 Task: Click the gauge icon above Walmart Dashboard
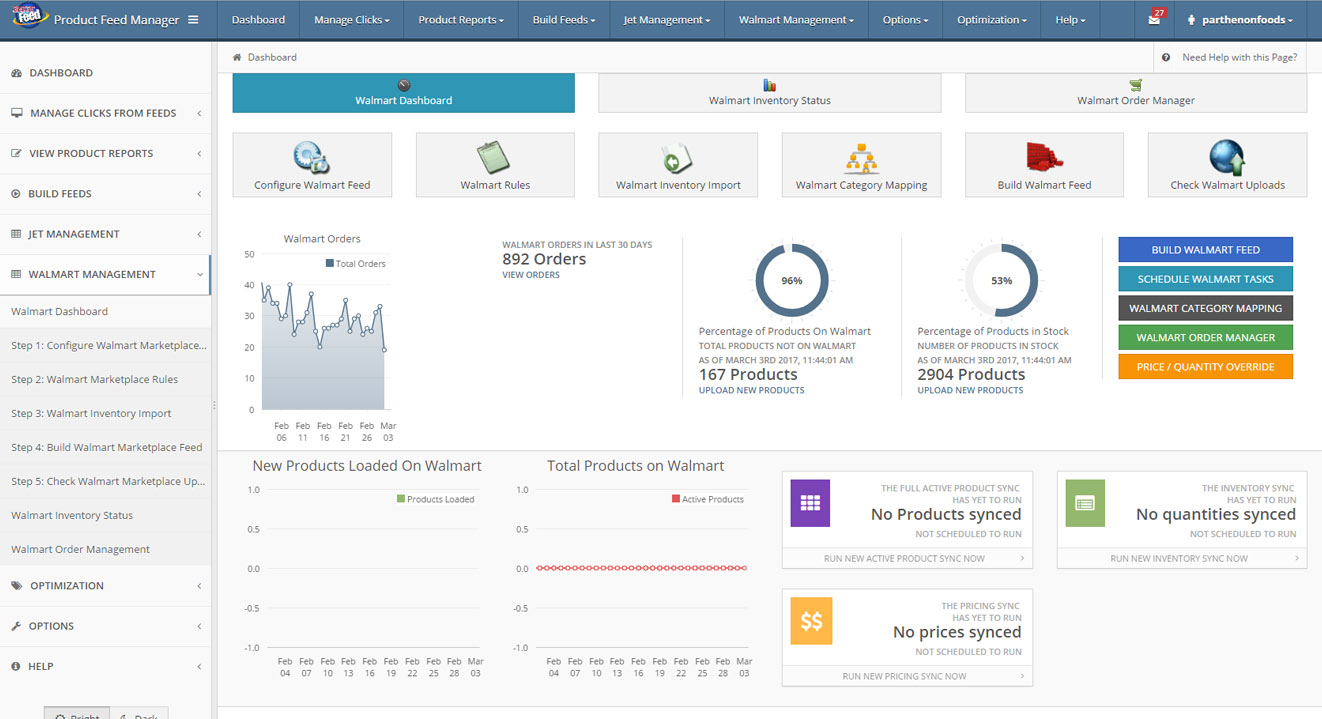click(404, 85)
